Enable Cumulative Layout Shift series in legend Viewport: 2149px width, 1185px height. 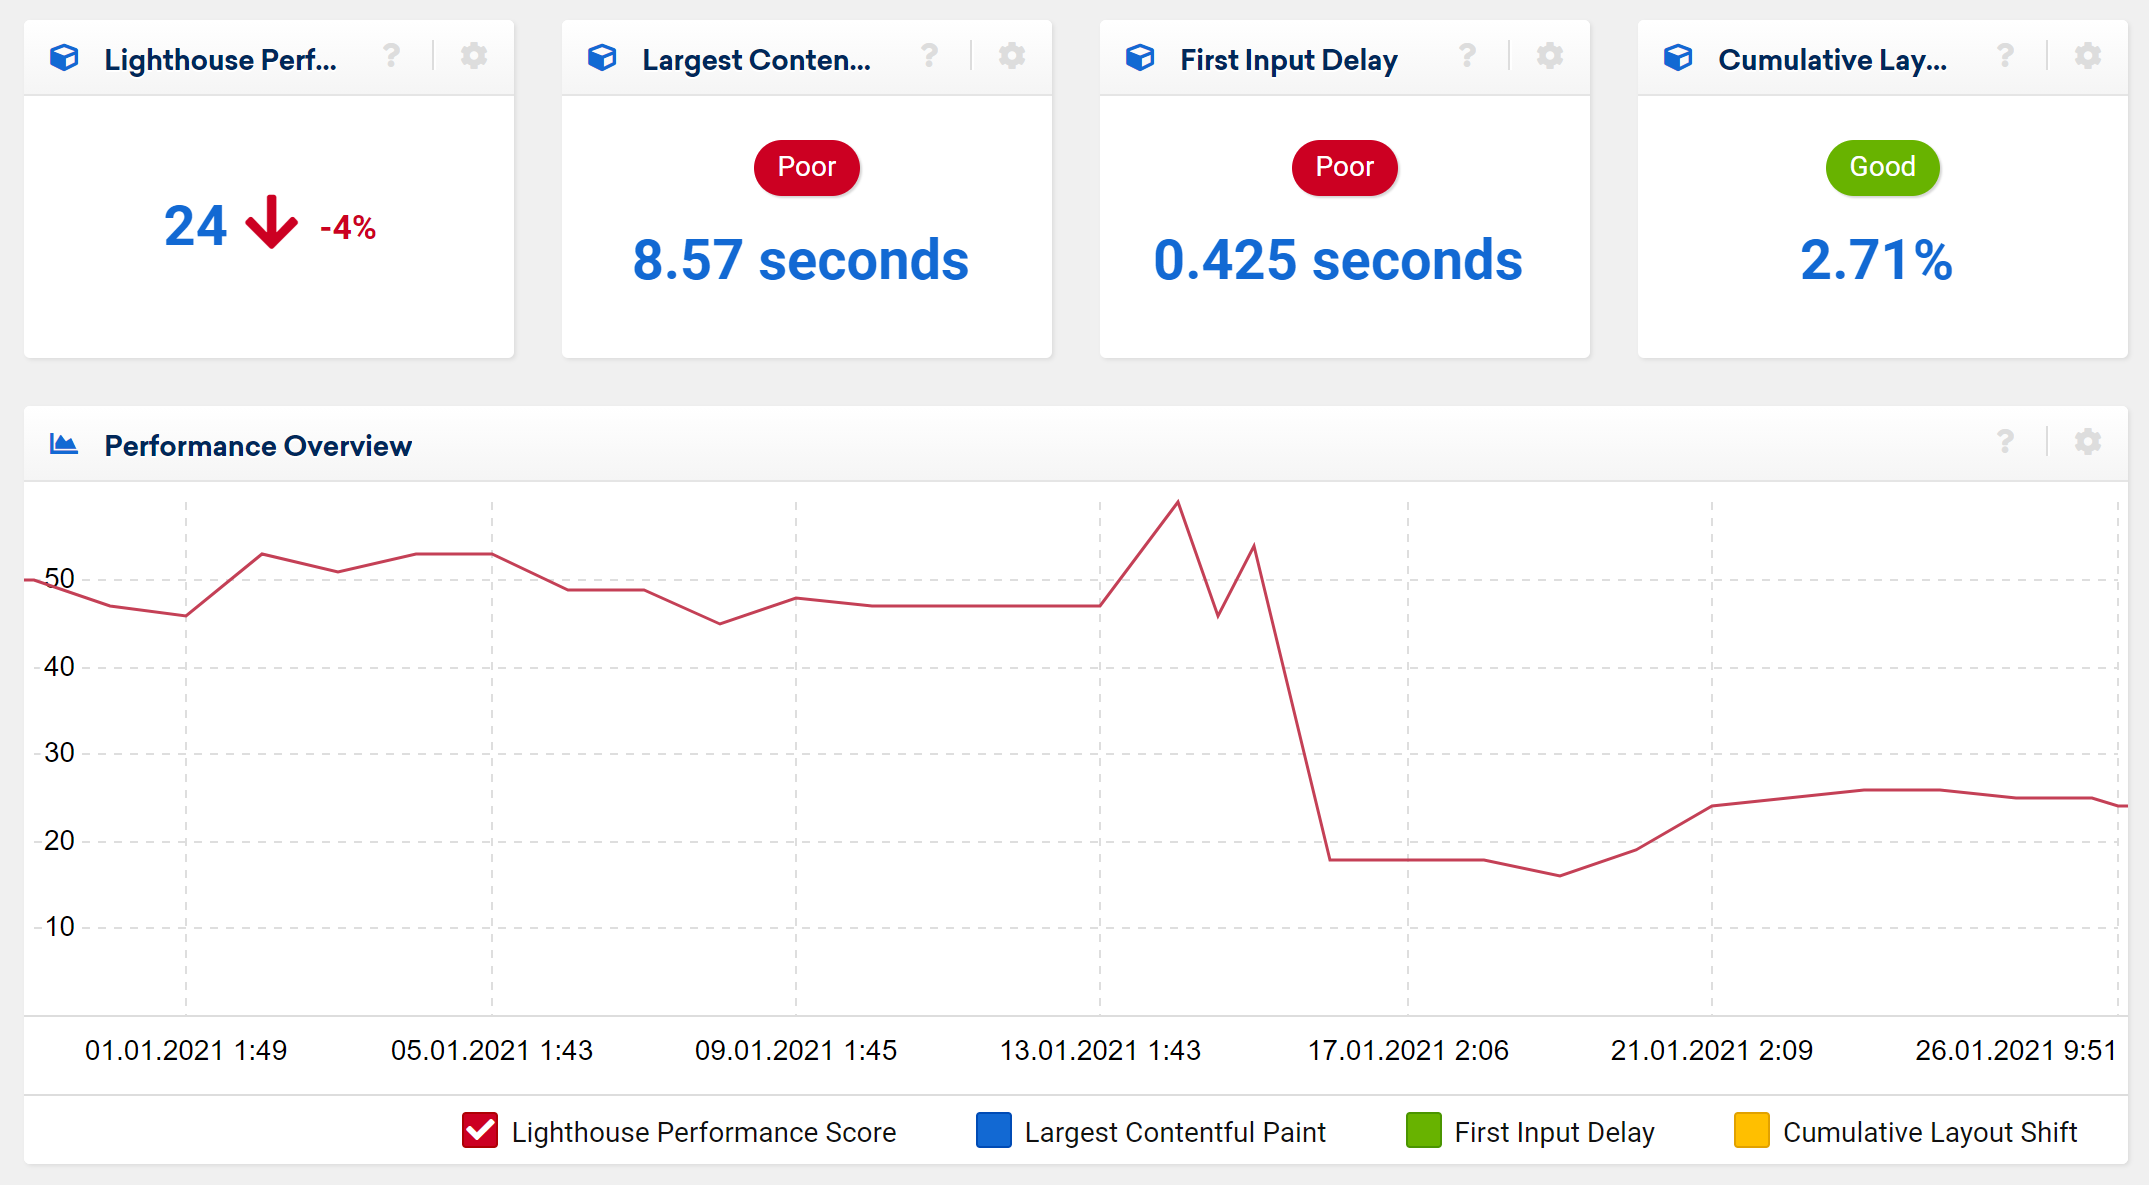point(1752,1130)
